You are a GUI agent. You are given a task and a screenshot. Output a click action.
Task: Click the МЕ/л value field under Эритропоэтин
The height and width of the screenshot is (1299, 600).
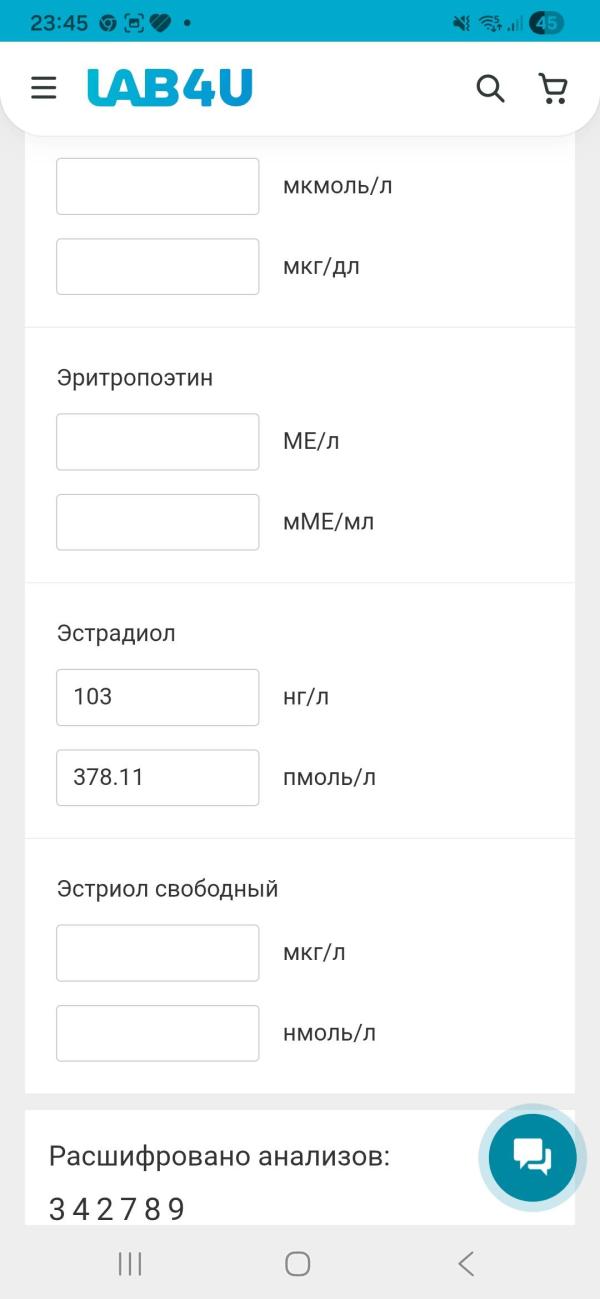point(157,441)
